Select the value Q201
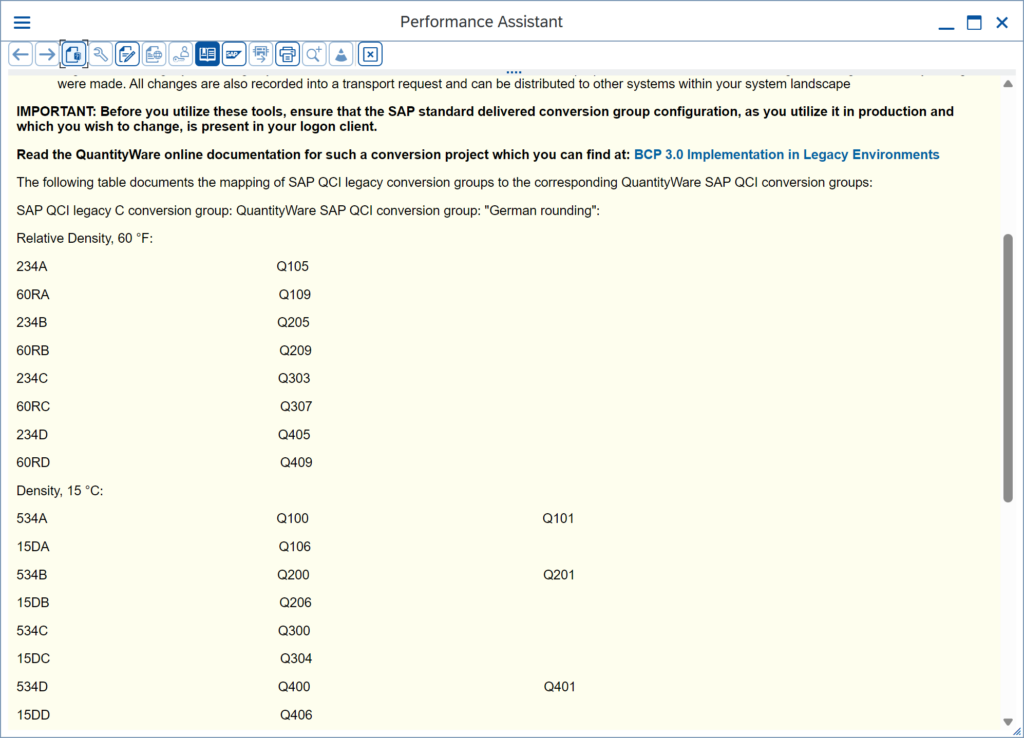The width and height of the screenshot is (1024, 738). [559, 575]
